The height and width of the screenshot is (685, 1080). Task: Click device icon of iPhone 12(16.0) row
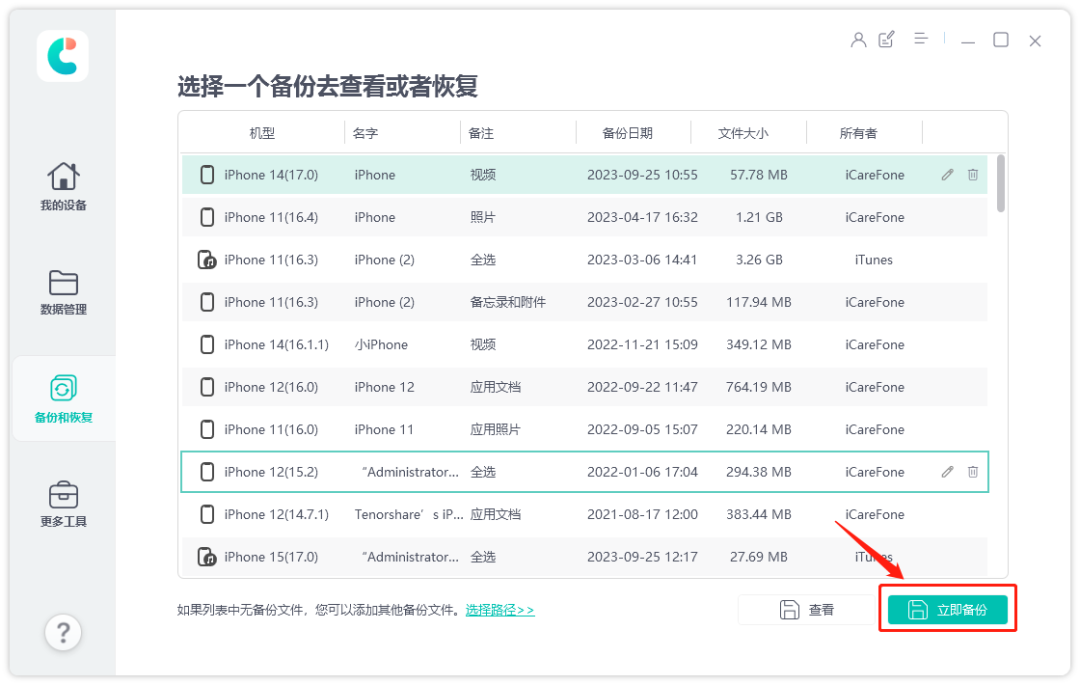pyautogui.click(x=207, y=387)
